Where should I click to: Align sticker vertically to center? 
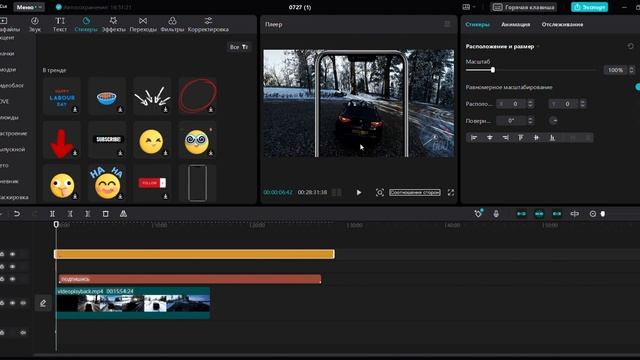[536, 138]
